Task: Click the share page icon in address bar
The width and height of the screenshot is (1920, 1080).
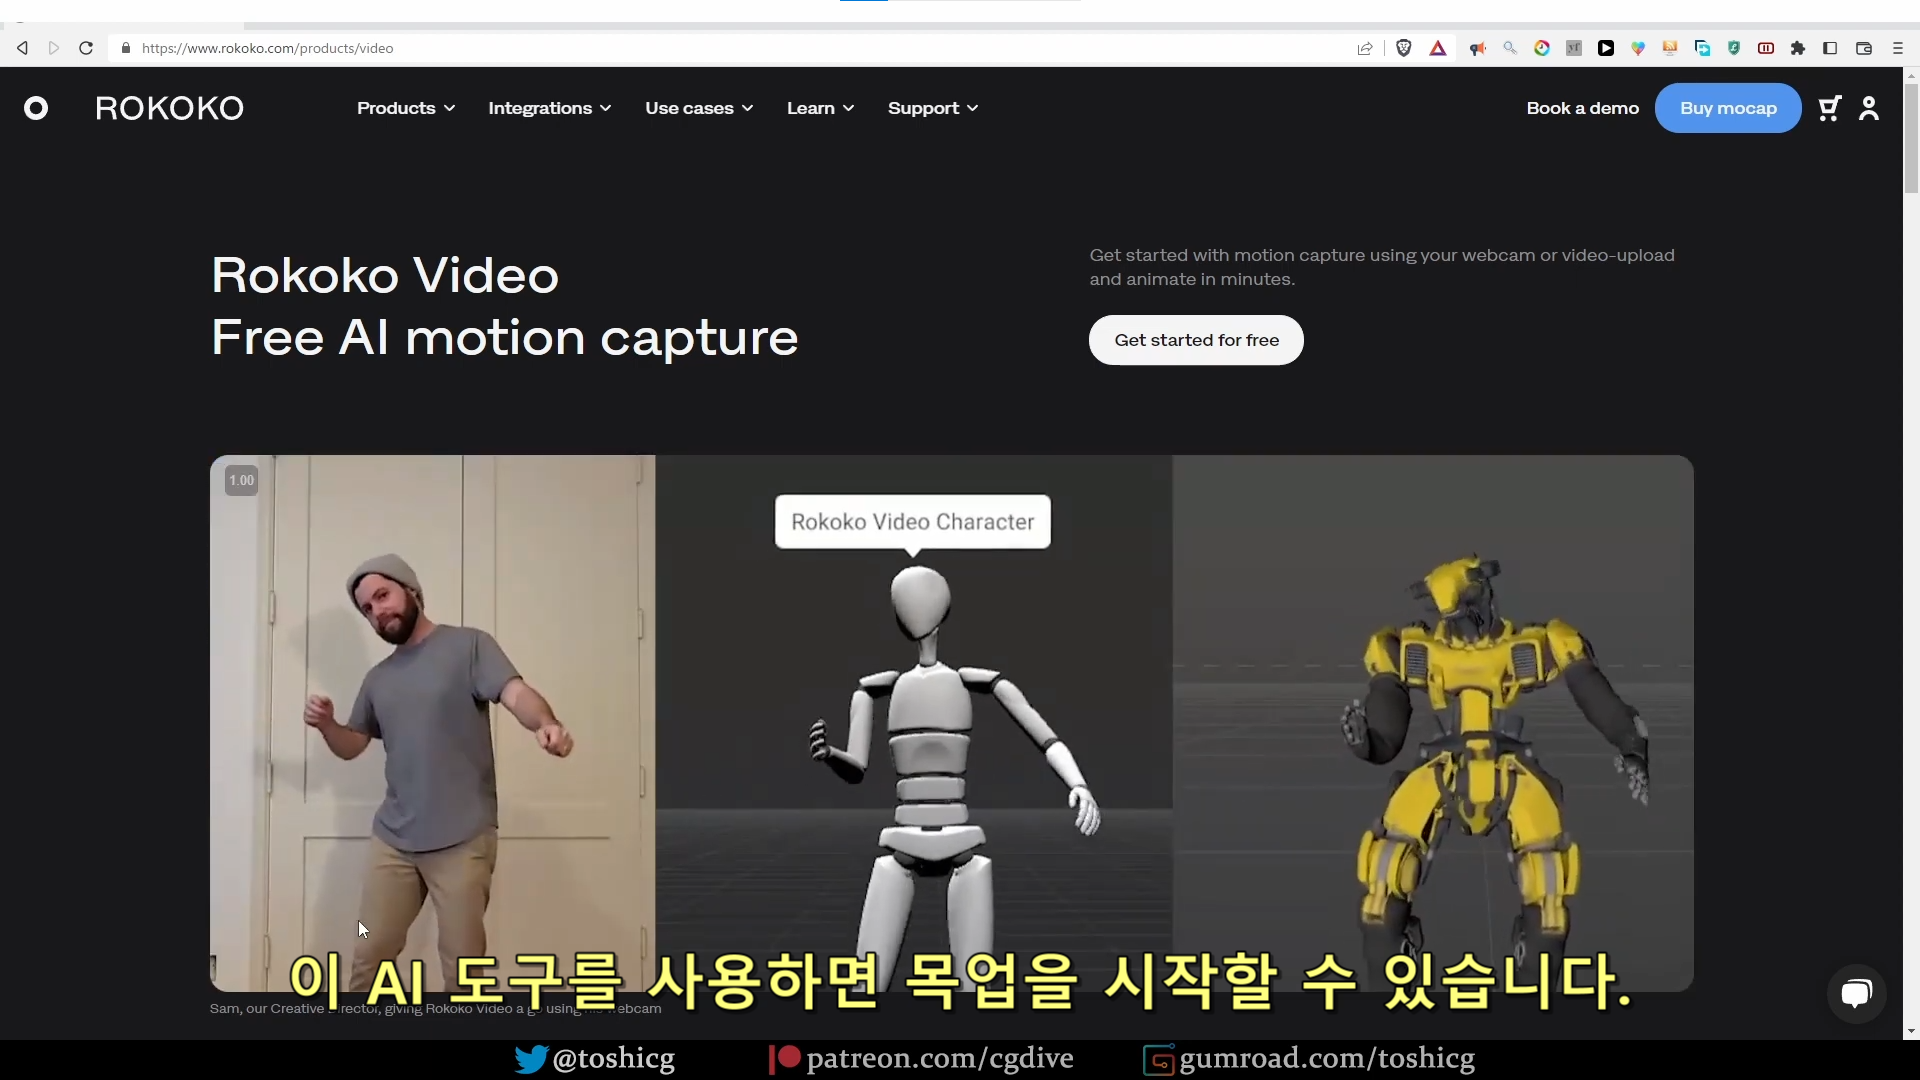Action: coord(1365,48)
